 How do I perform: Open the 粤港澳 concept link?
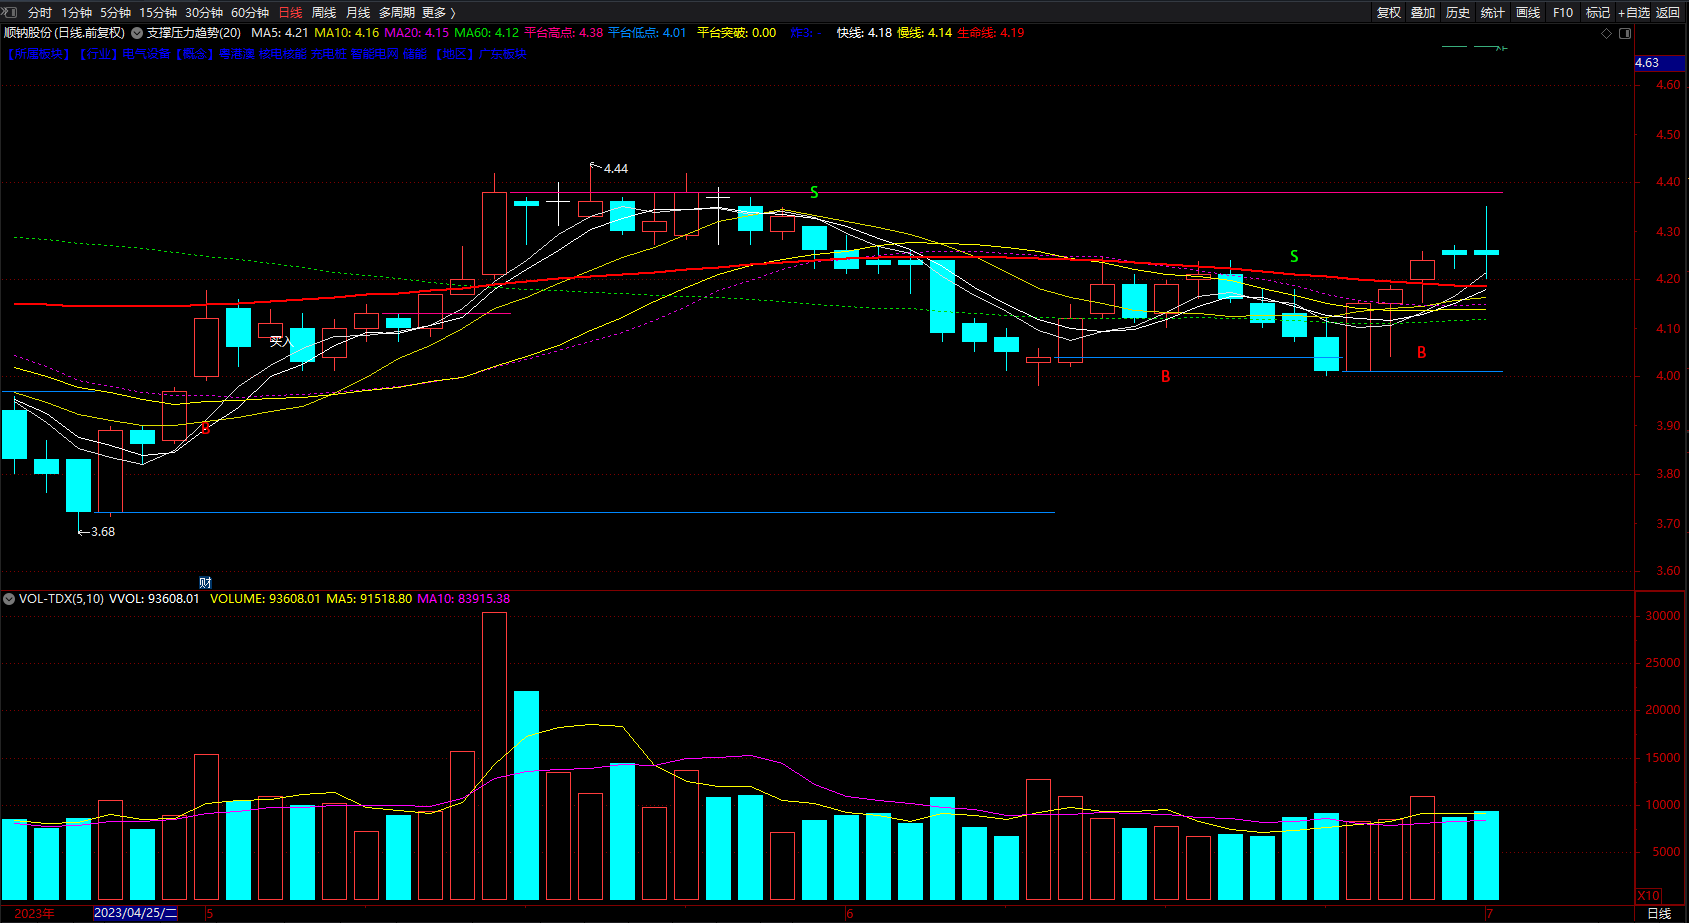click(x=237, y=54)
